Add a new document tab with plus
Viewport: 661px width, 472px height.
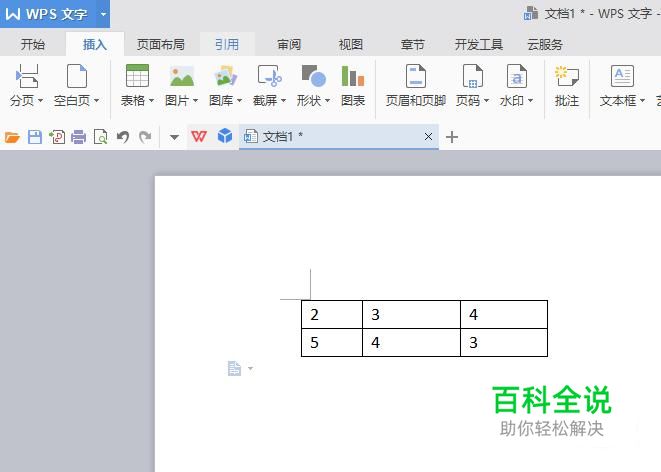point(452,137)
